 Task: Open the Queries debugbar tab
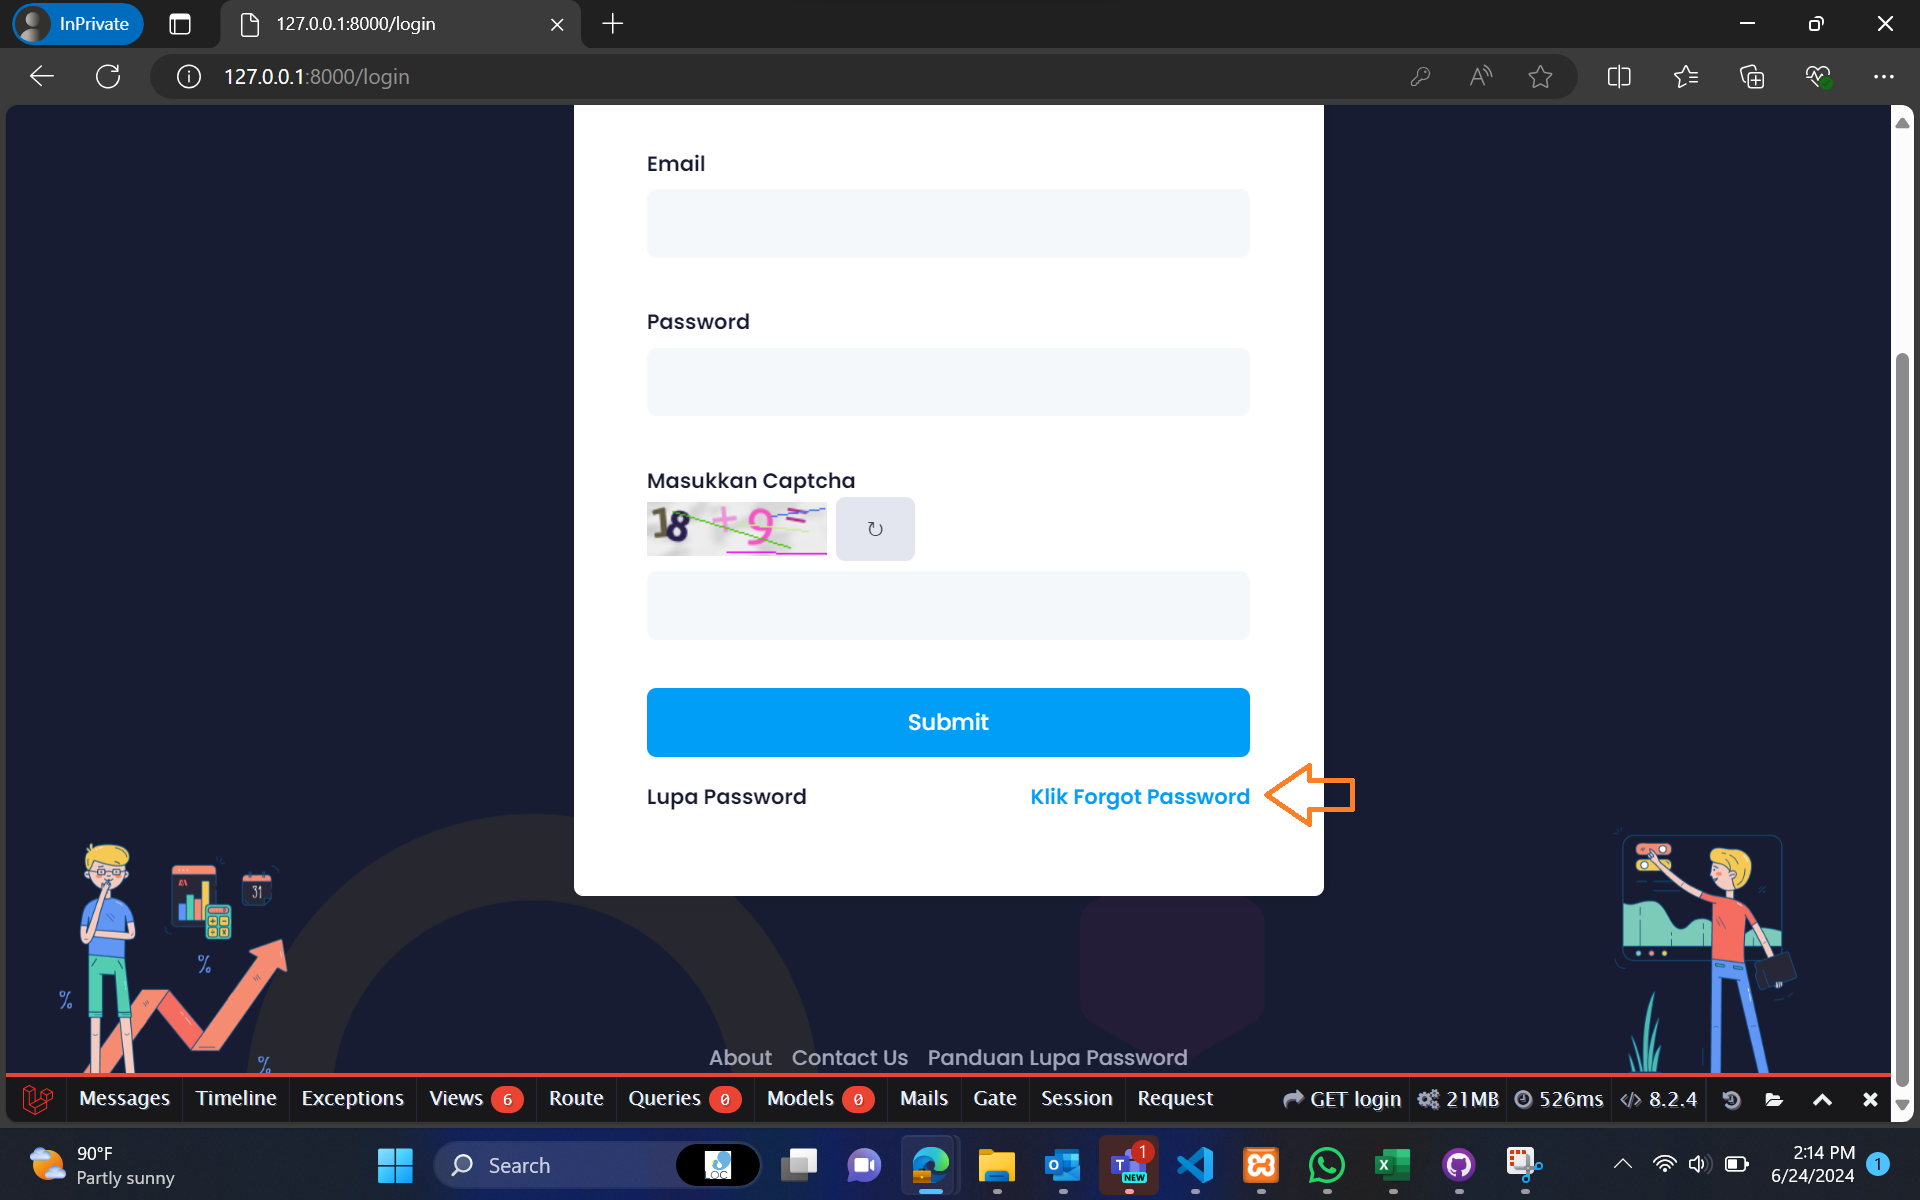point(685,1099)
